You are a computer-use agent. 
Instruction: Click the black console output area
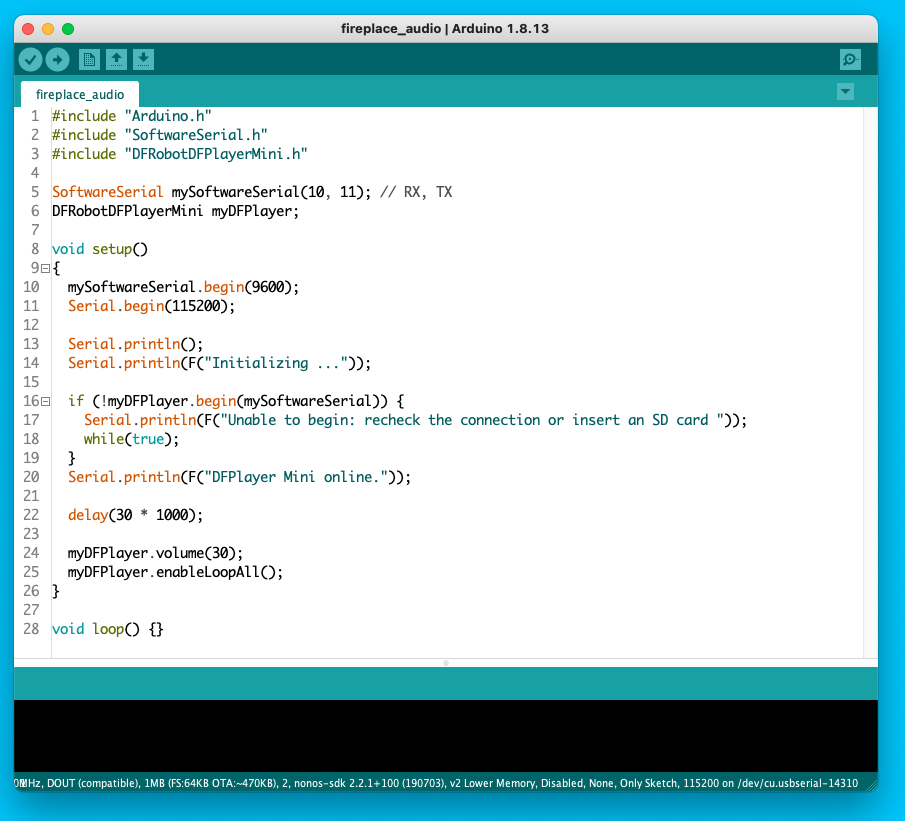[x=446, y=736]
